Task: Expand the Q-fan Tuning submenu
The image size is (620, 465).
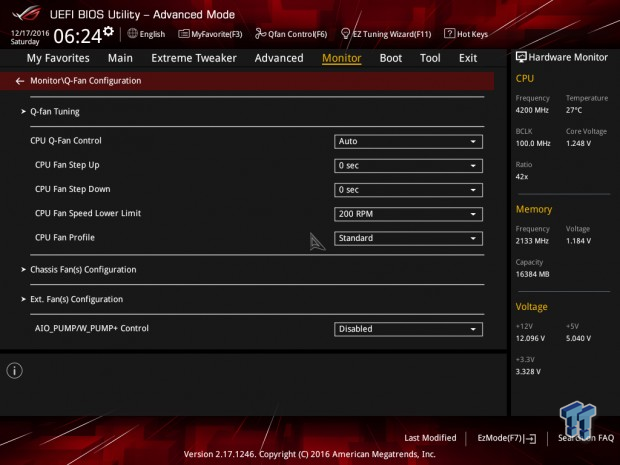Action: (55, 112)
